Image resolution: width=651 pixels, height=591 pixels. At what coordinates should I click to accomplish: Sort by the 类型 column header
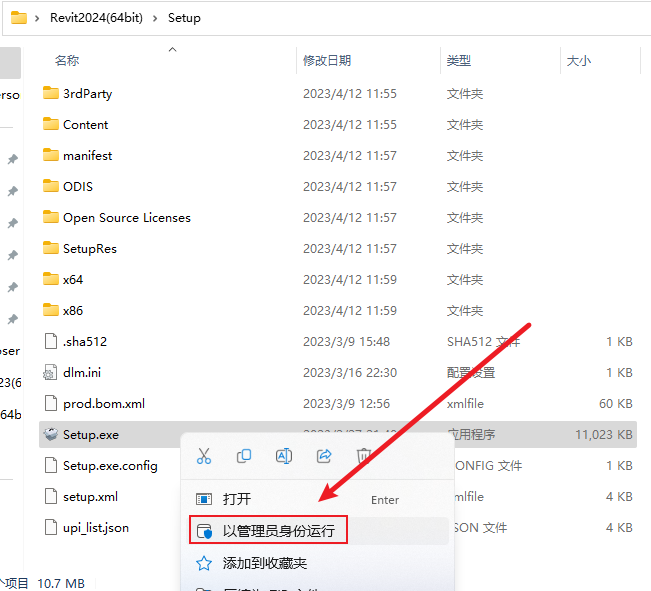(459, 61)
